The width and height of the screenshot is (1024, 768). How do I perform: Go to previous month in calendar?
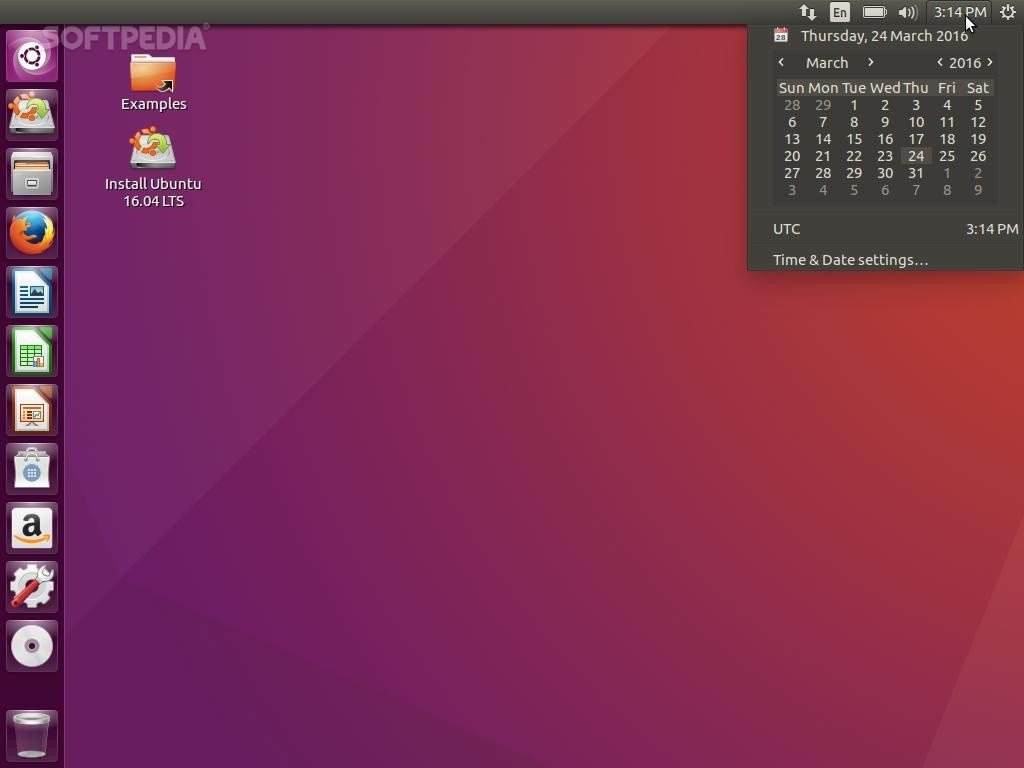(782, 62)
